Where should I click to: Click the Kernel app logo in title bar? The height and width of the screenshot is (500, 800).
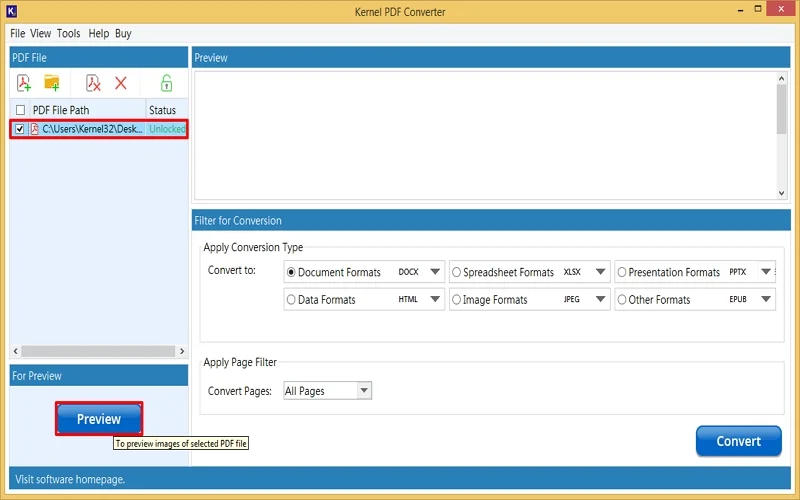click(11, 10)
